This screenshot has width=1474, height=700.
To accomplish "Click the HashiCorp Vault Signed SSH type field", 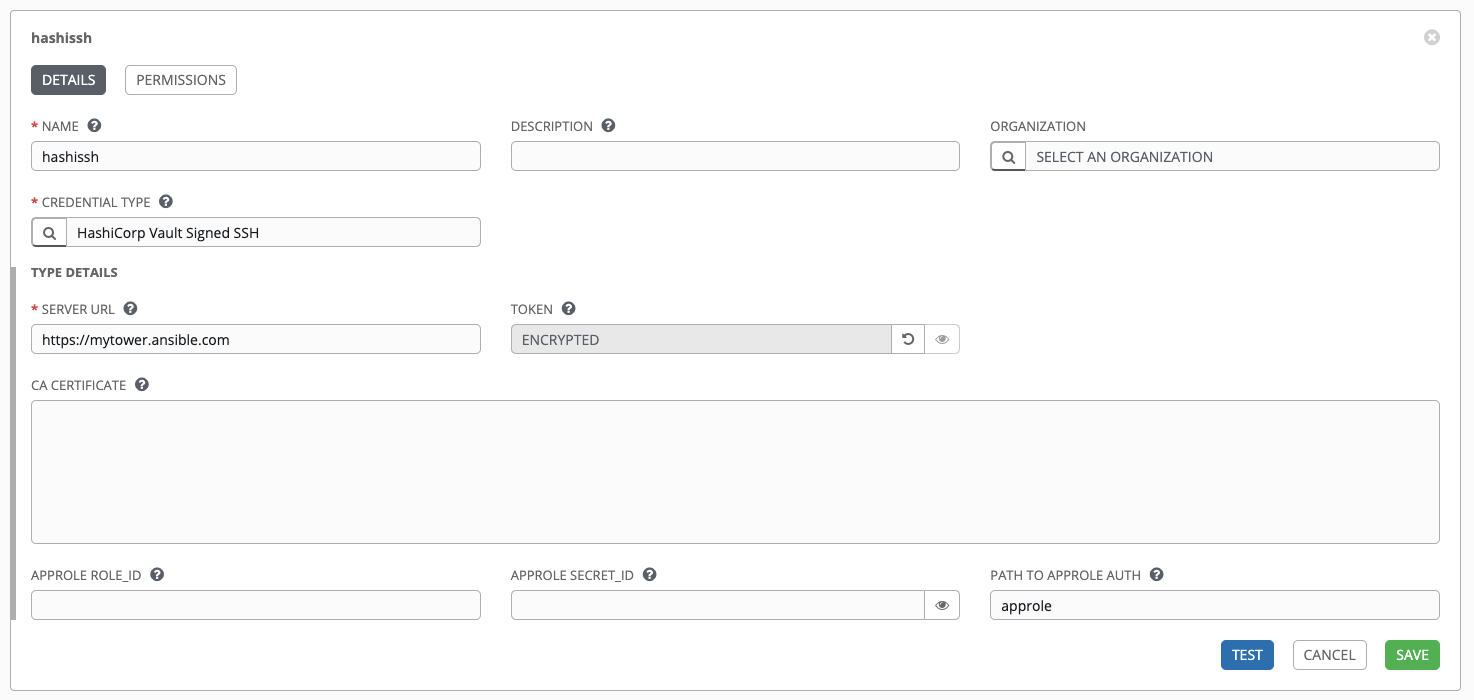I will point(273,232).
